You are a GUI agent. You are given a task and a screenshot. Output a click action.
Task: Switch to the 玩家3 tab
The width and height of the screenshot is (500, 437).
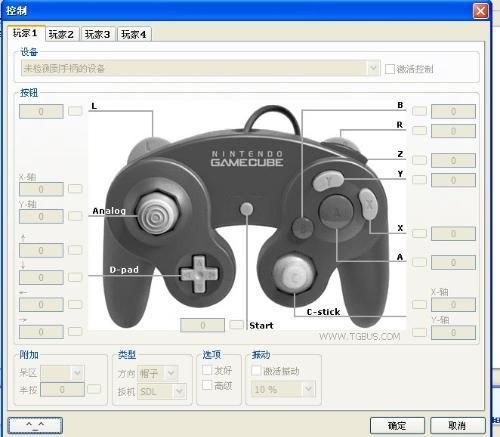(98, 34)
